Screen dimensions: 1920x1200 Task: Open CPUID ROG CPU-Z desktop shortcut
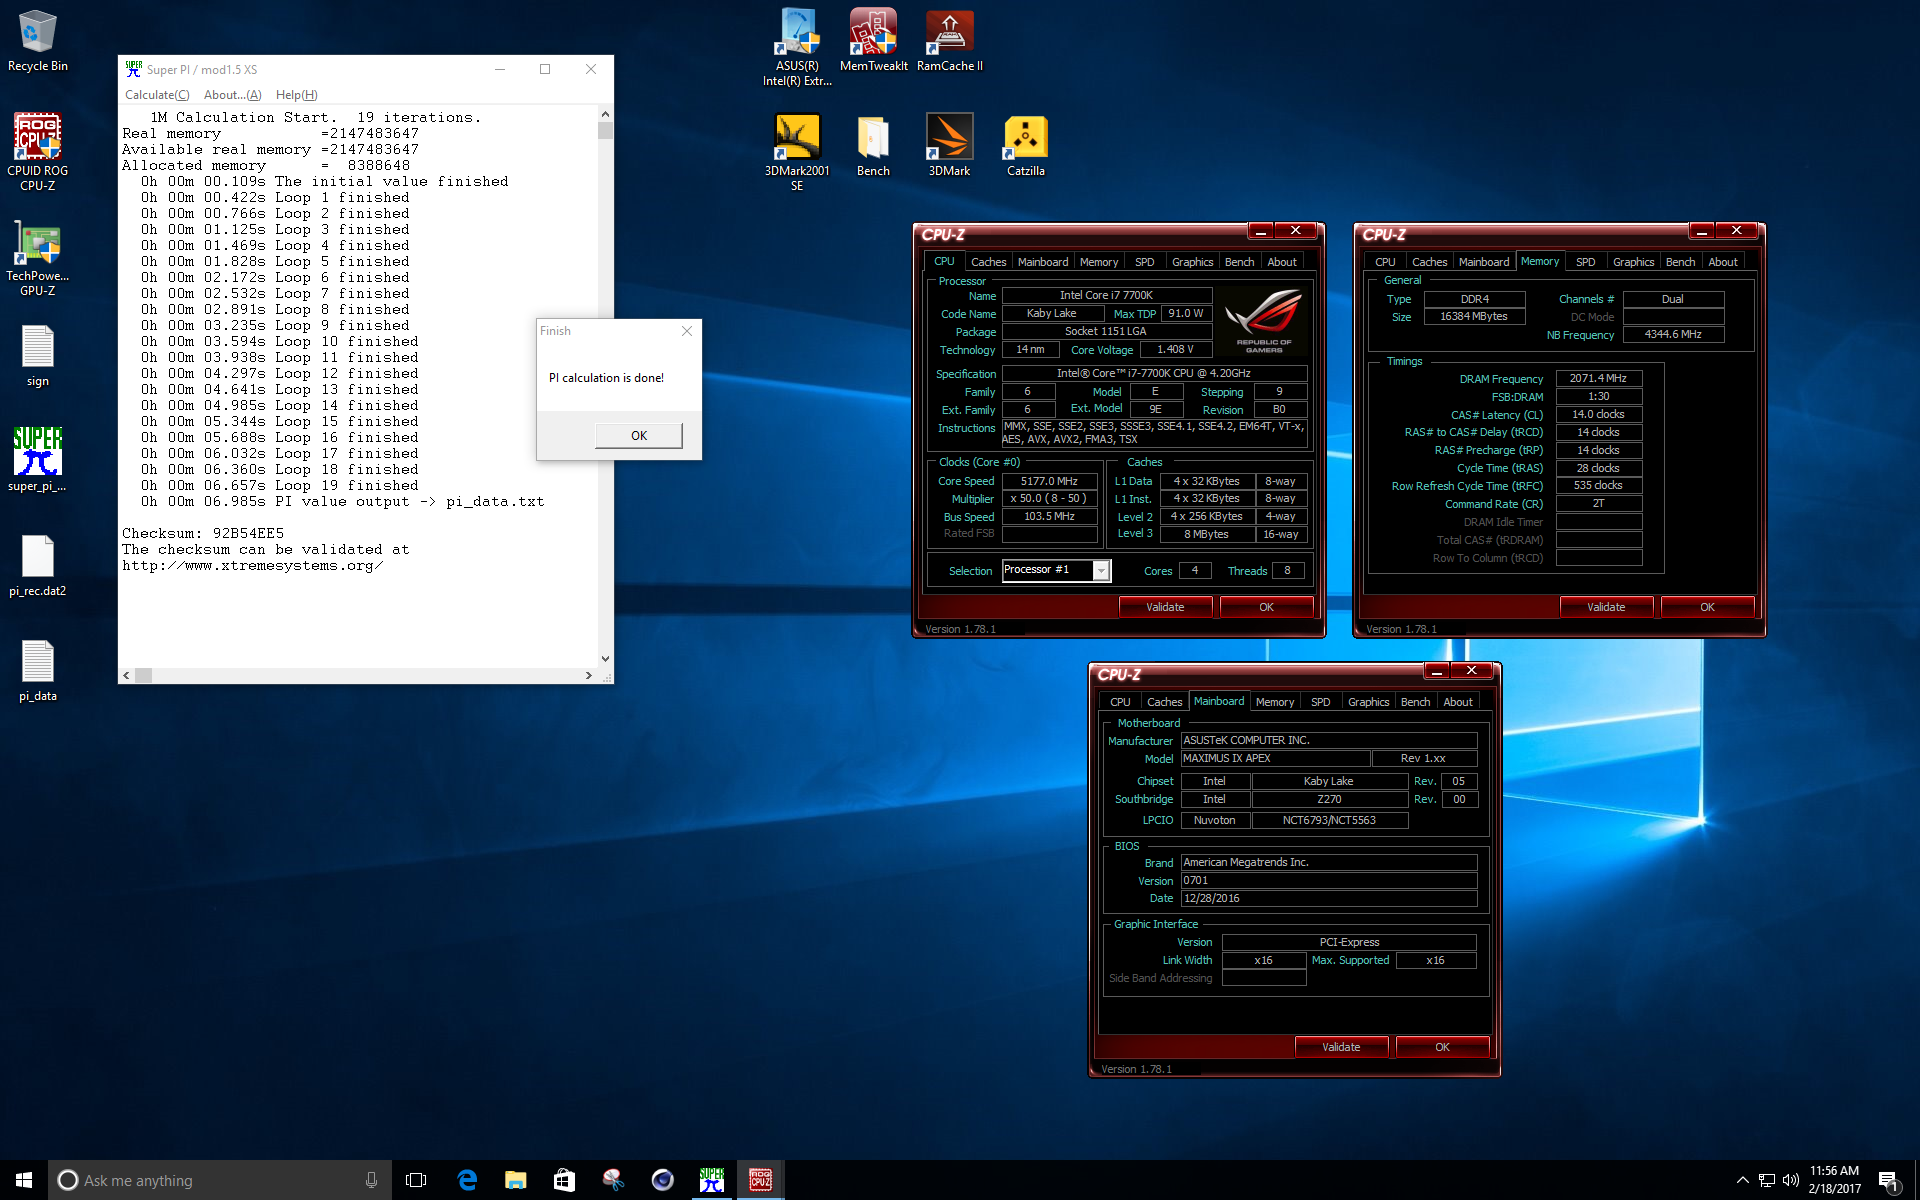[38, 151]
